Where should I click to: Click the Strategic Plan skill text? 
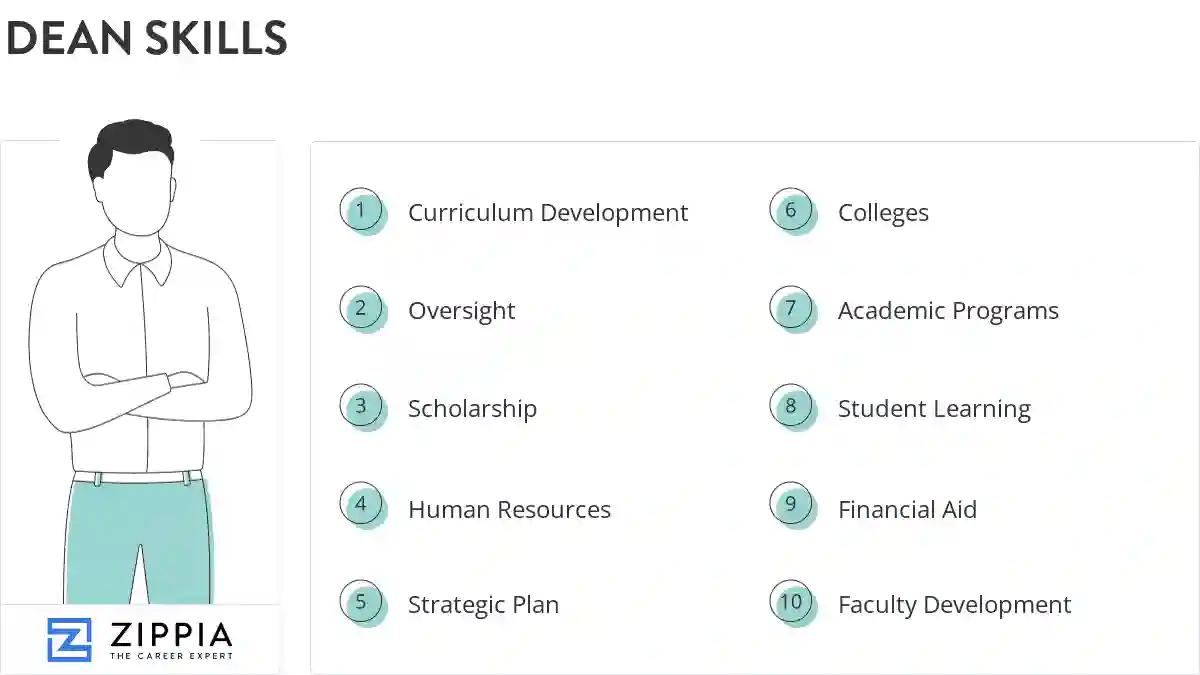[483, 605]
